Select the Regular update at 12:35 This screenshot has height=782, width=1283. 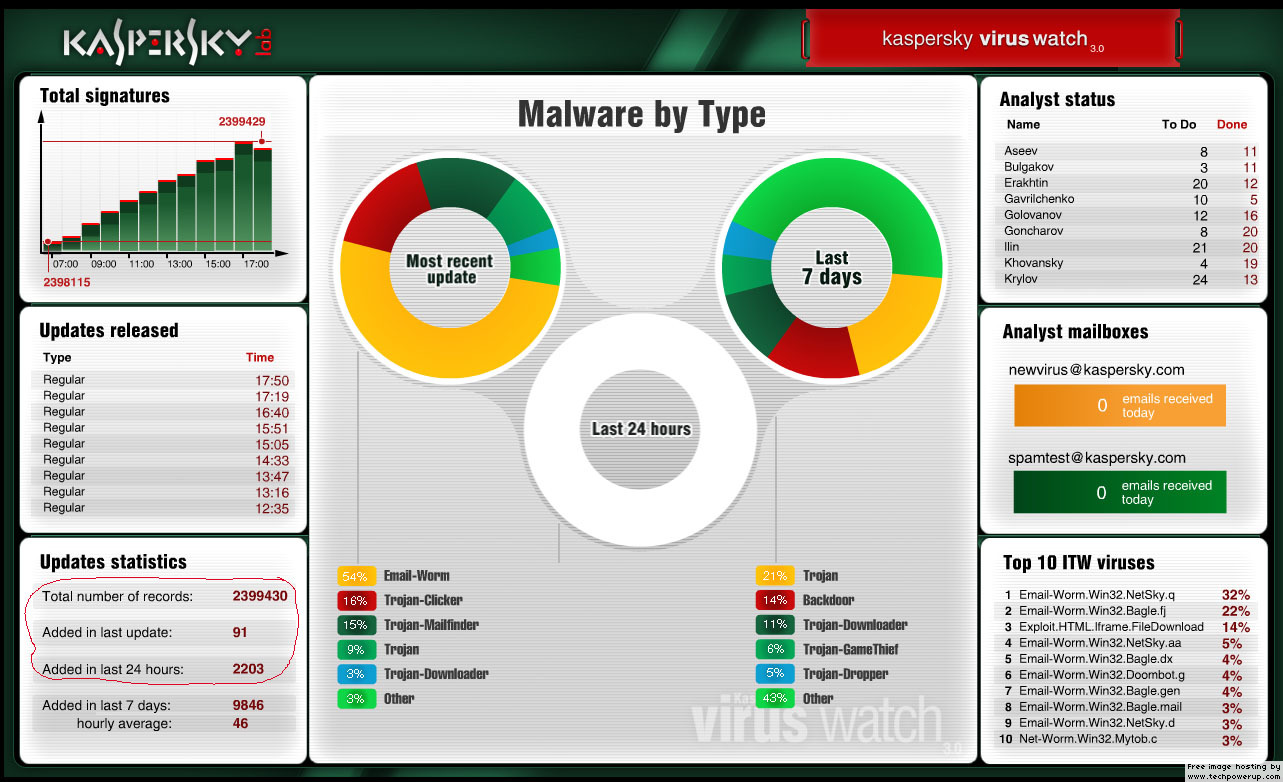(165, 508)
